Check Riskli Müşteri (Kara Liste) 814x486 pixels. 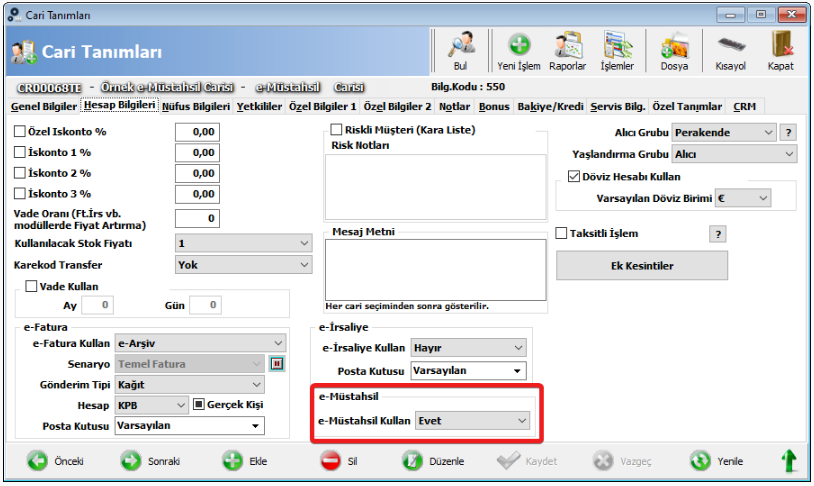[x=336, y=129]
